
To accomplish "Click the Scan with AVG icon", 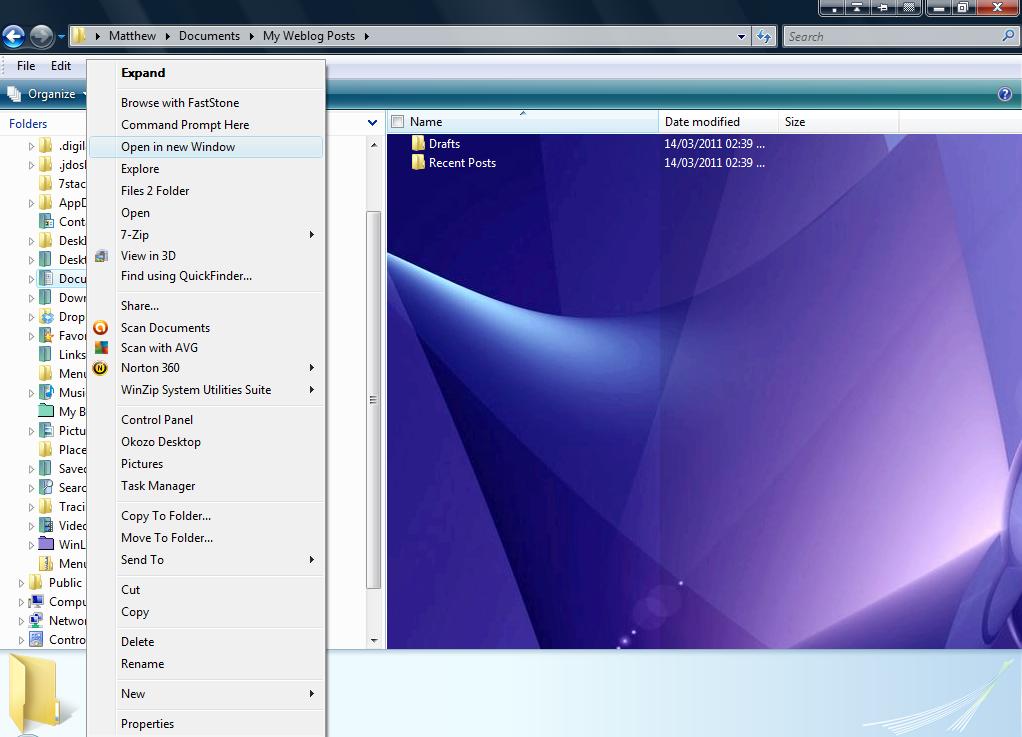I will pos(100,348).
